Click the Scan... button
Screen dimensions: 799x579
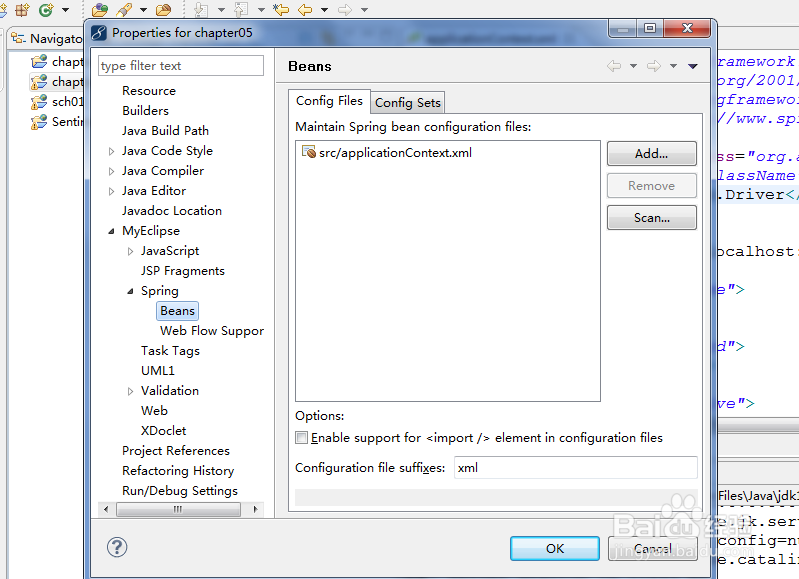coord(652,218)
